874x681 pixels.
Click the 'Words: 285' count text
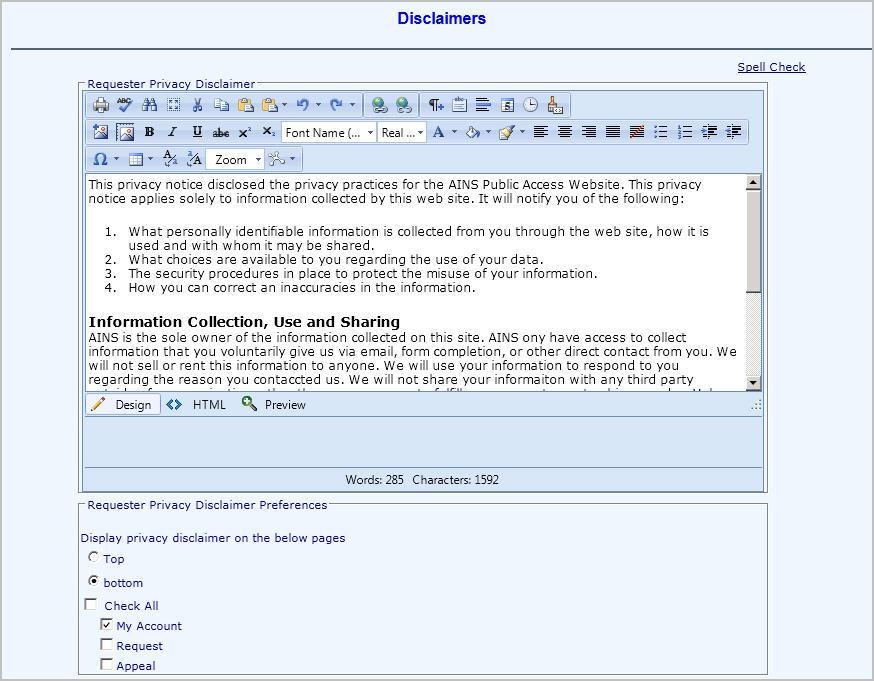(374, 479)
